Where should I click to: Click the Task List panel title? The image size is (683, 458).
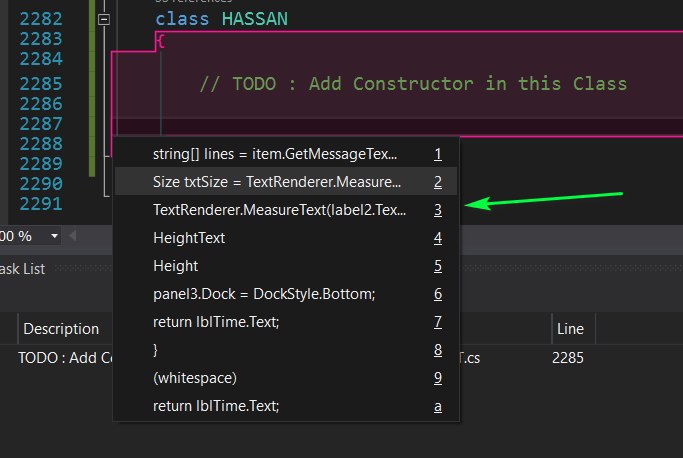coord(22,269)
